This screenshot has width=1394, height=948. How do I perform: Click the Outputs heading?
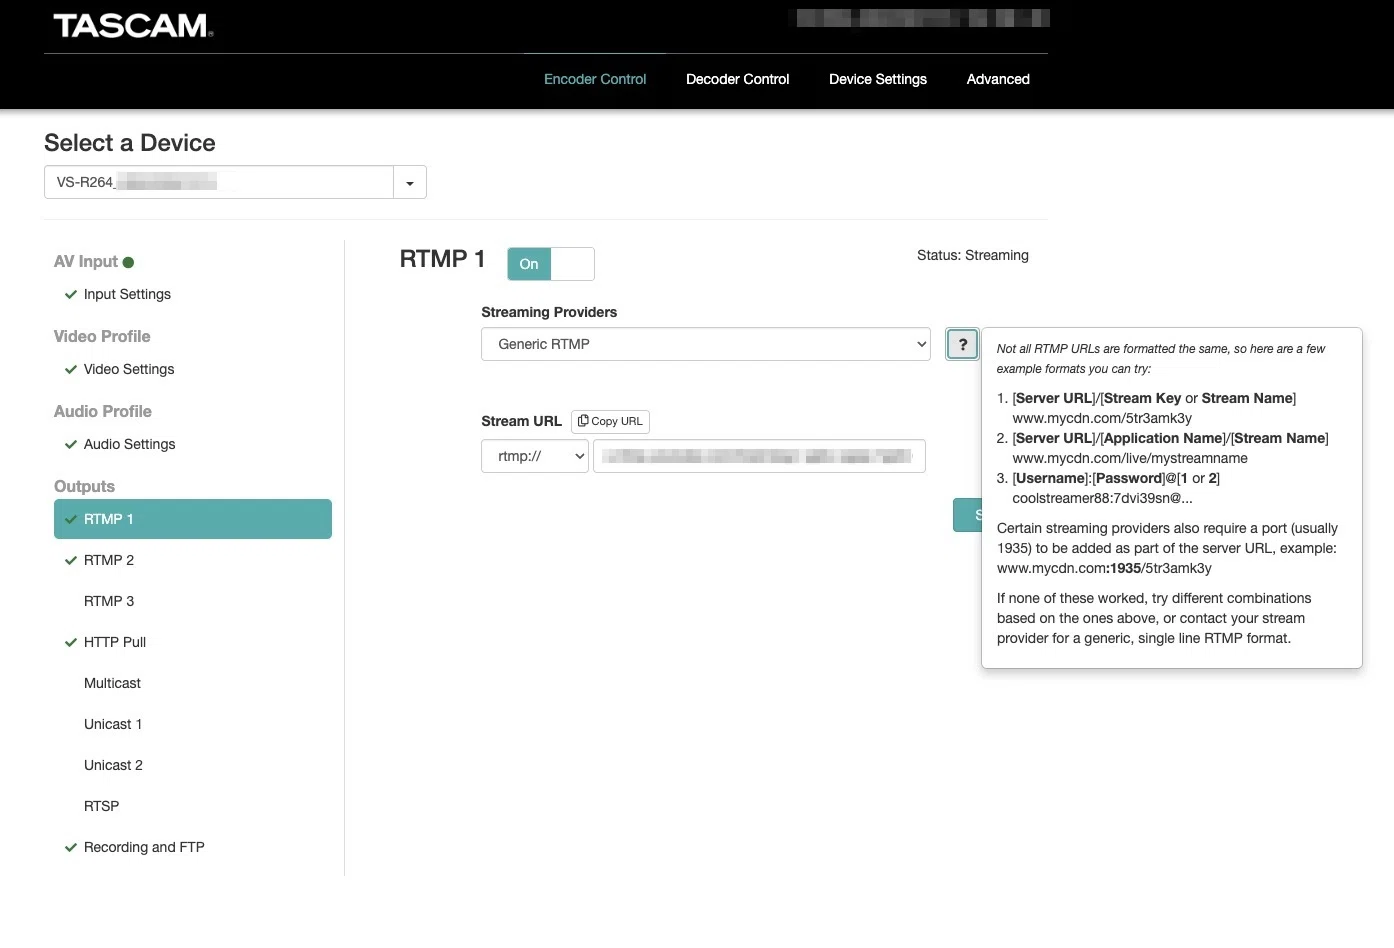(x=84, y=486)
